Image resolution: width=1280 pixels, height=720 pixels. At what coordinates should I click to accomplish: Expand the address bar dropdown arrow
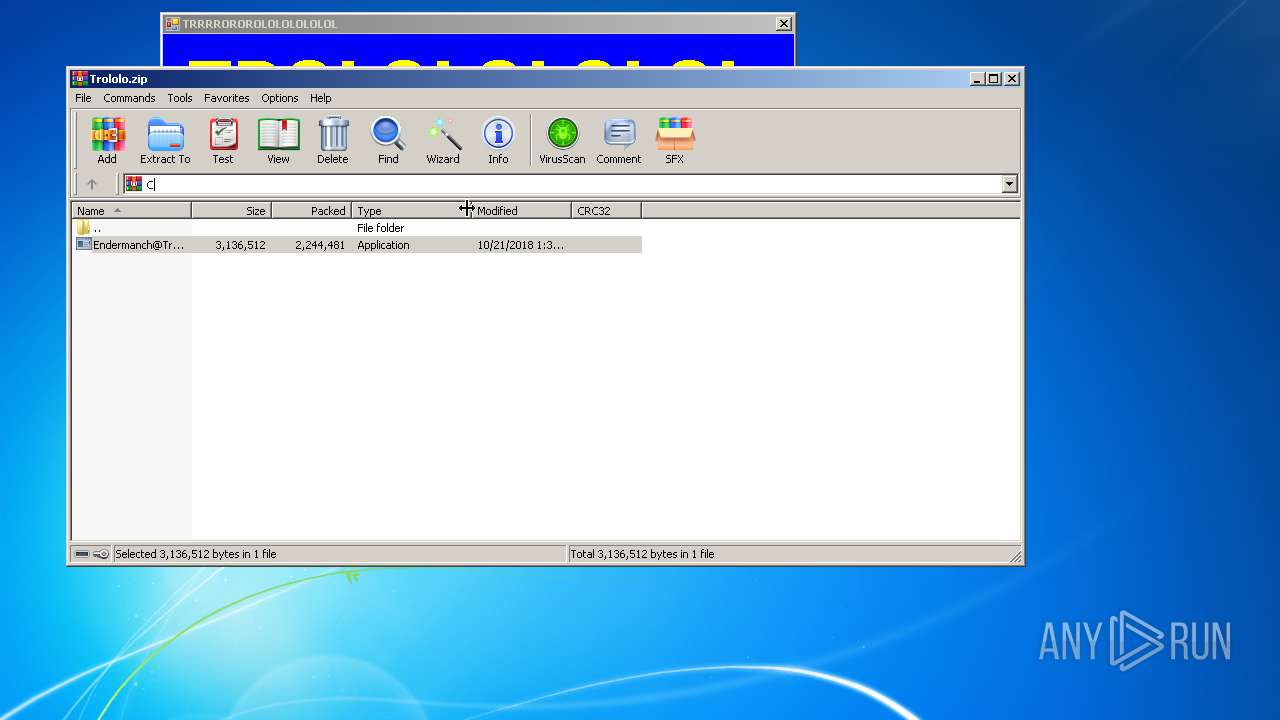click(1009, 184)
